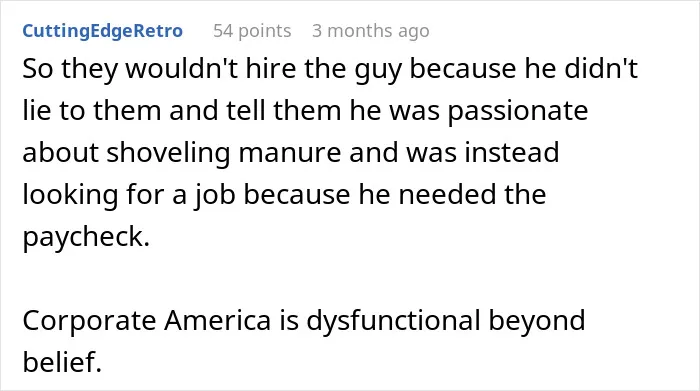Screen dimensions: 700x391
Task: Open the CuttingEdgeRetro user profile
Action: click(103, 31)
